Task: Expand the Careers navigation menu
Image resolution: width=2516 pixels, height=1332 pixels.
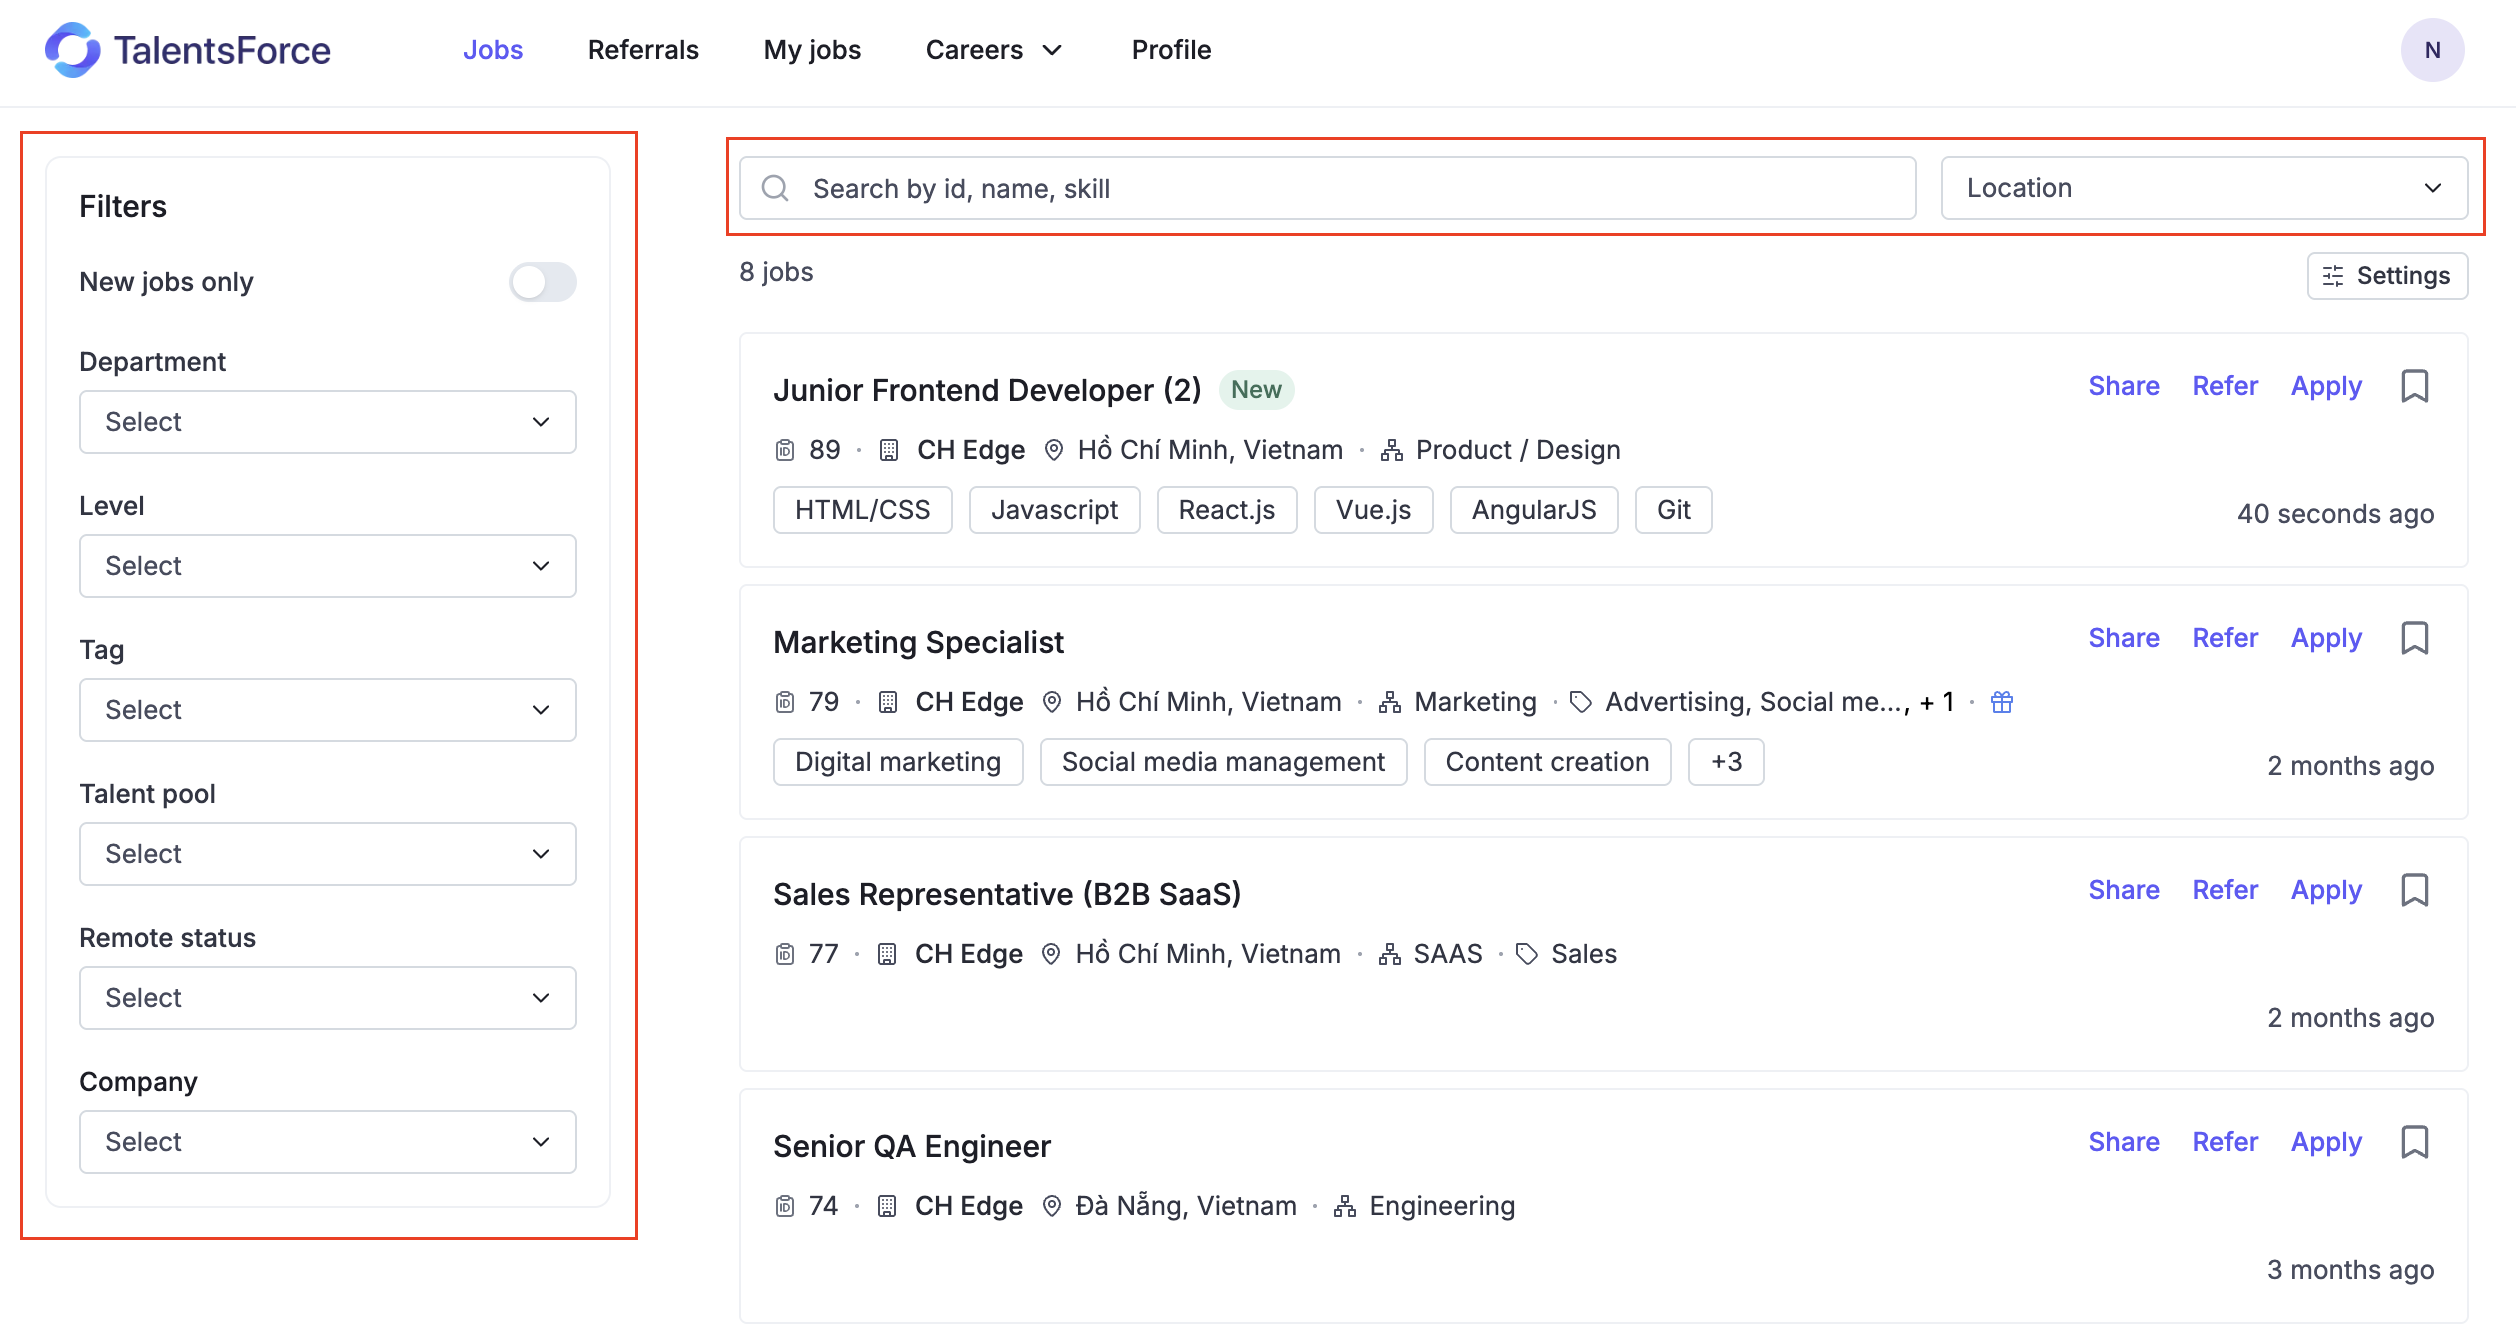Action: coord(992,50)
